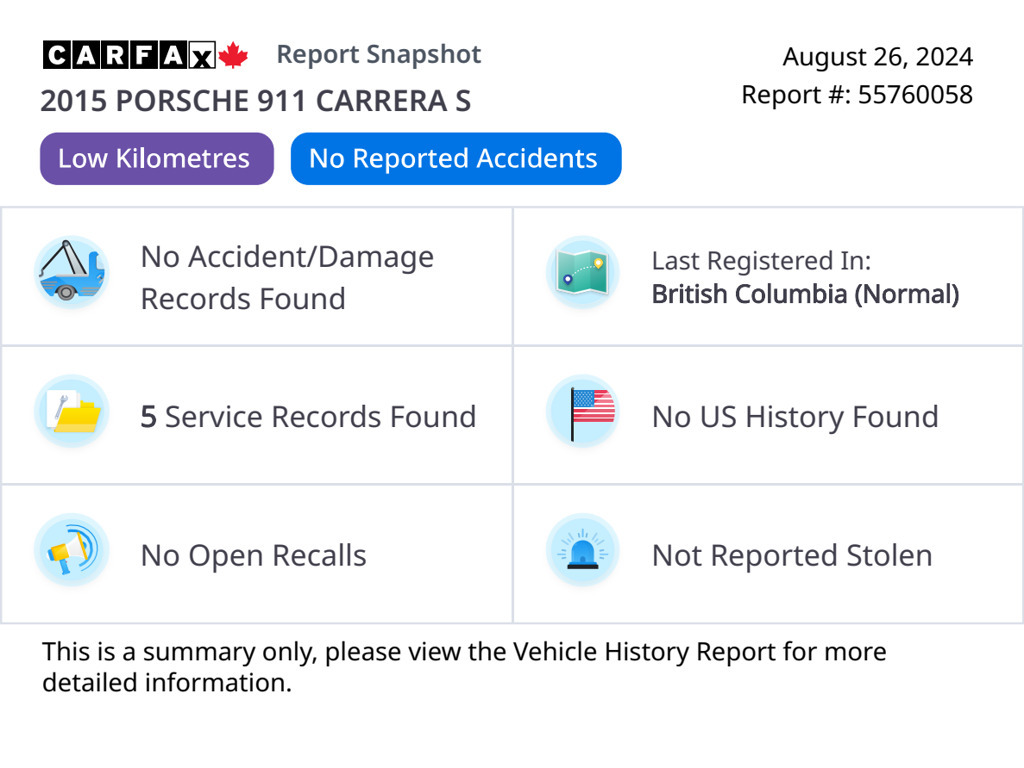Click the service records folder icon
This screenshot has height=768, width=1024.
(x=71, y=411)
